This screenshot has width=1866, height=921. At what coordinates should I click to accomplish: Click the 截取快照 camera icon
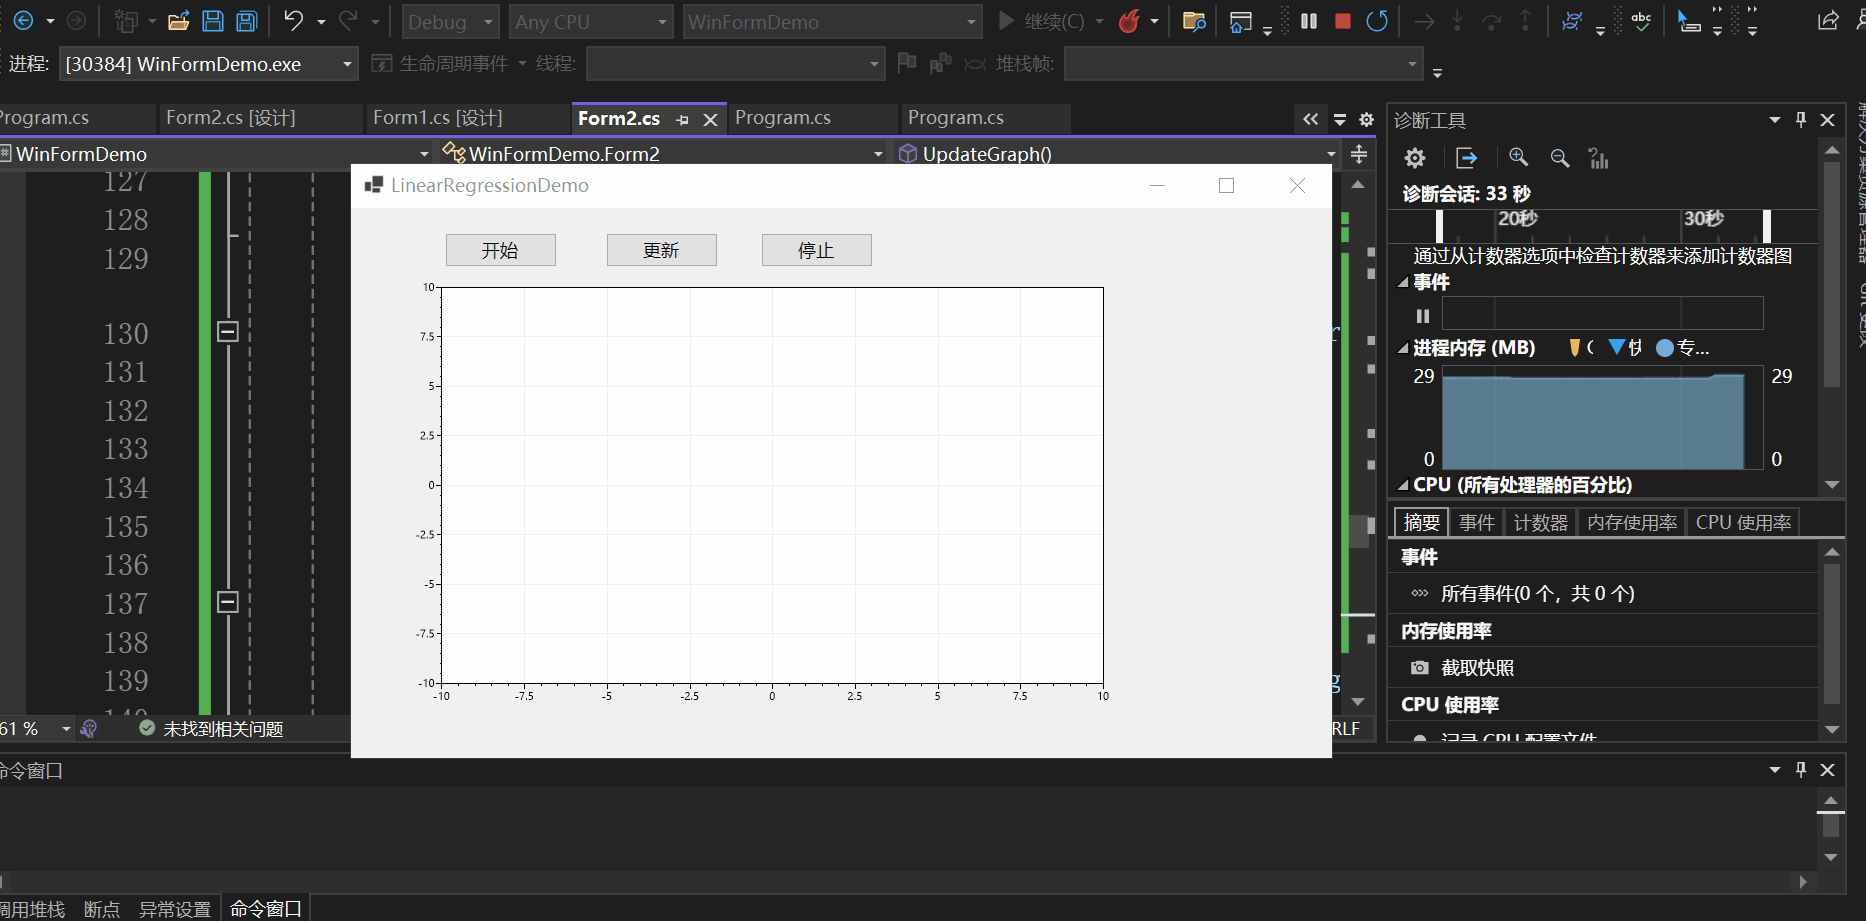pos(1420,667)
